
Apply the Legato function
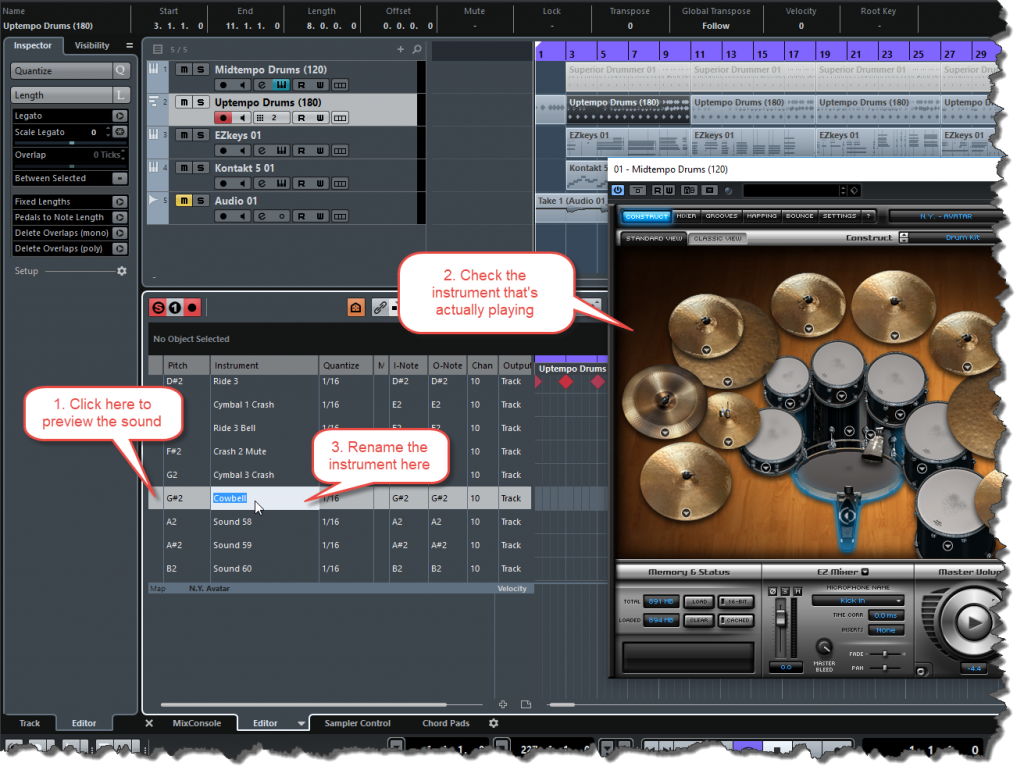tap(120, 116)
